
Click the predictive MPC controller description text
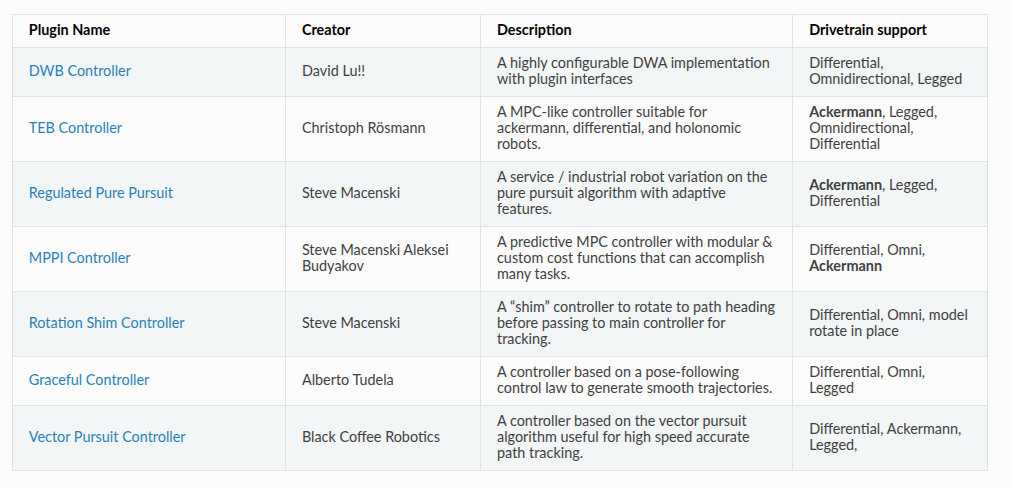coord(635,258)
